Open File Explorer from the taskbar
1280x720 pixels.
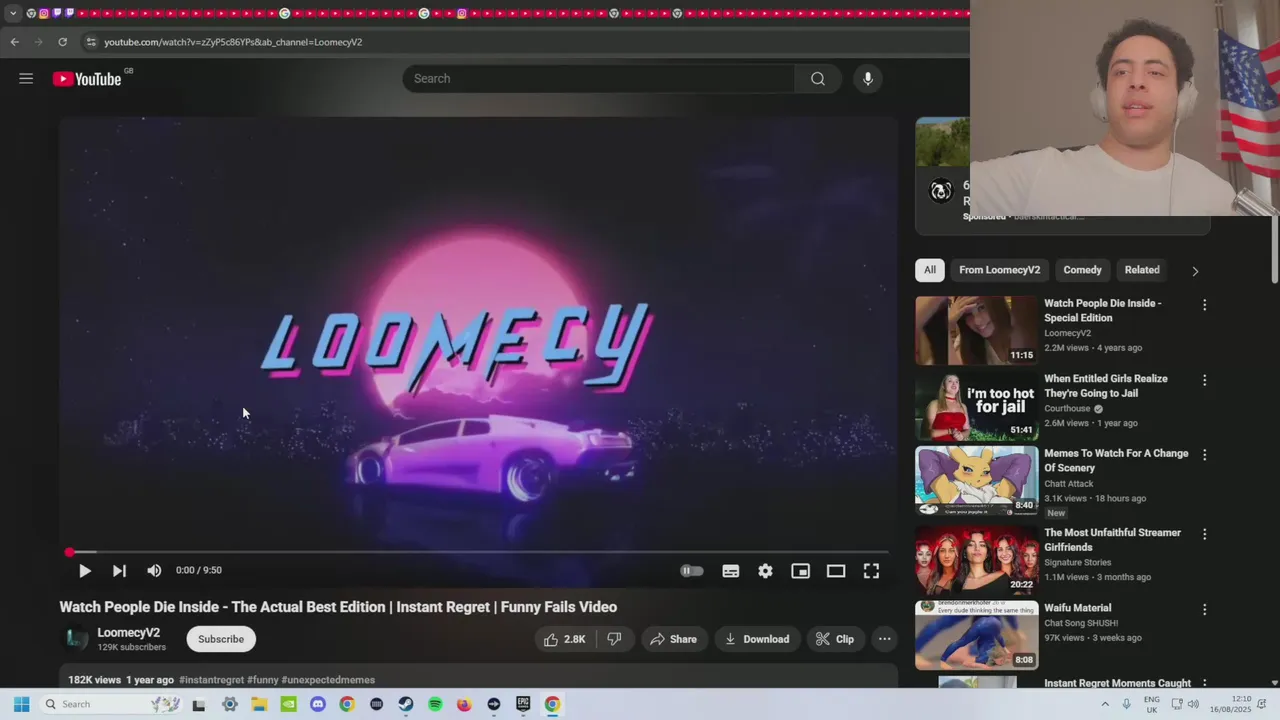coord(259,704)
